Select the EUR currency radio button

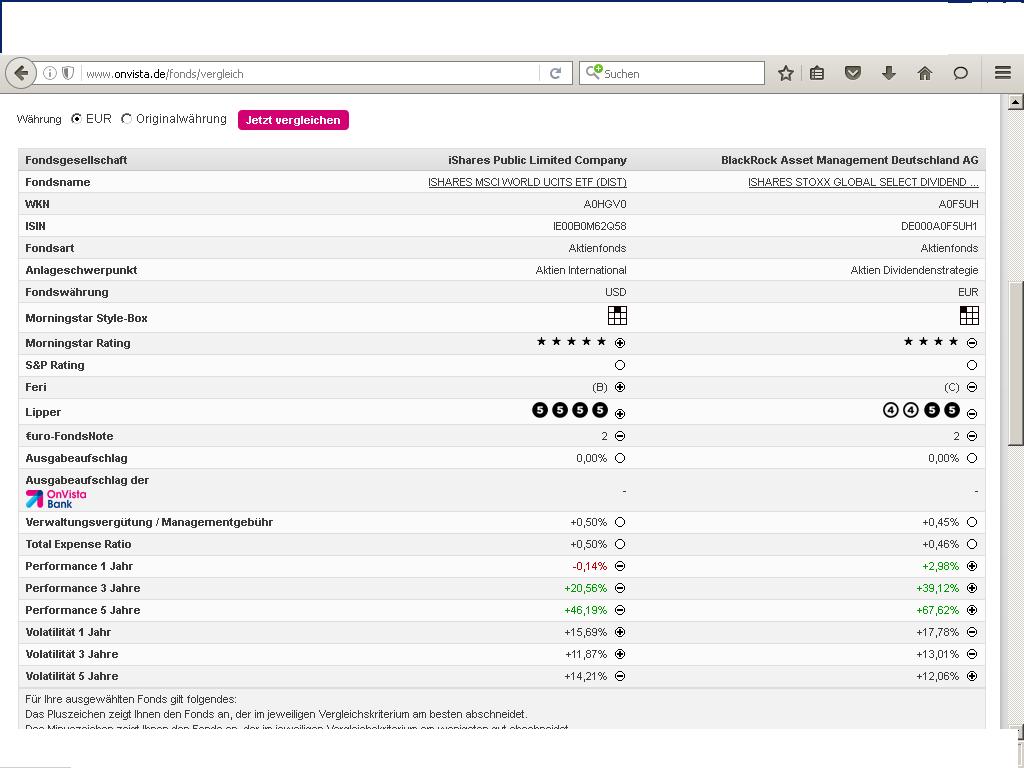coord(76,119)
